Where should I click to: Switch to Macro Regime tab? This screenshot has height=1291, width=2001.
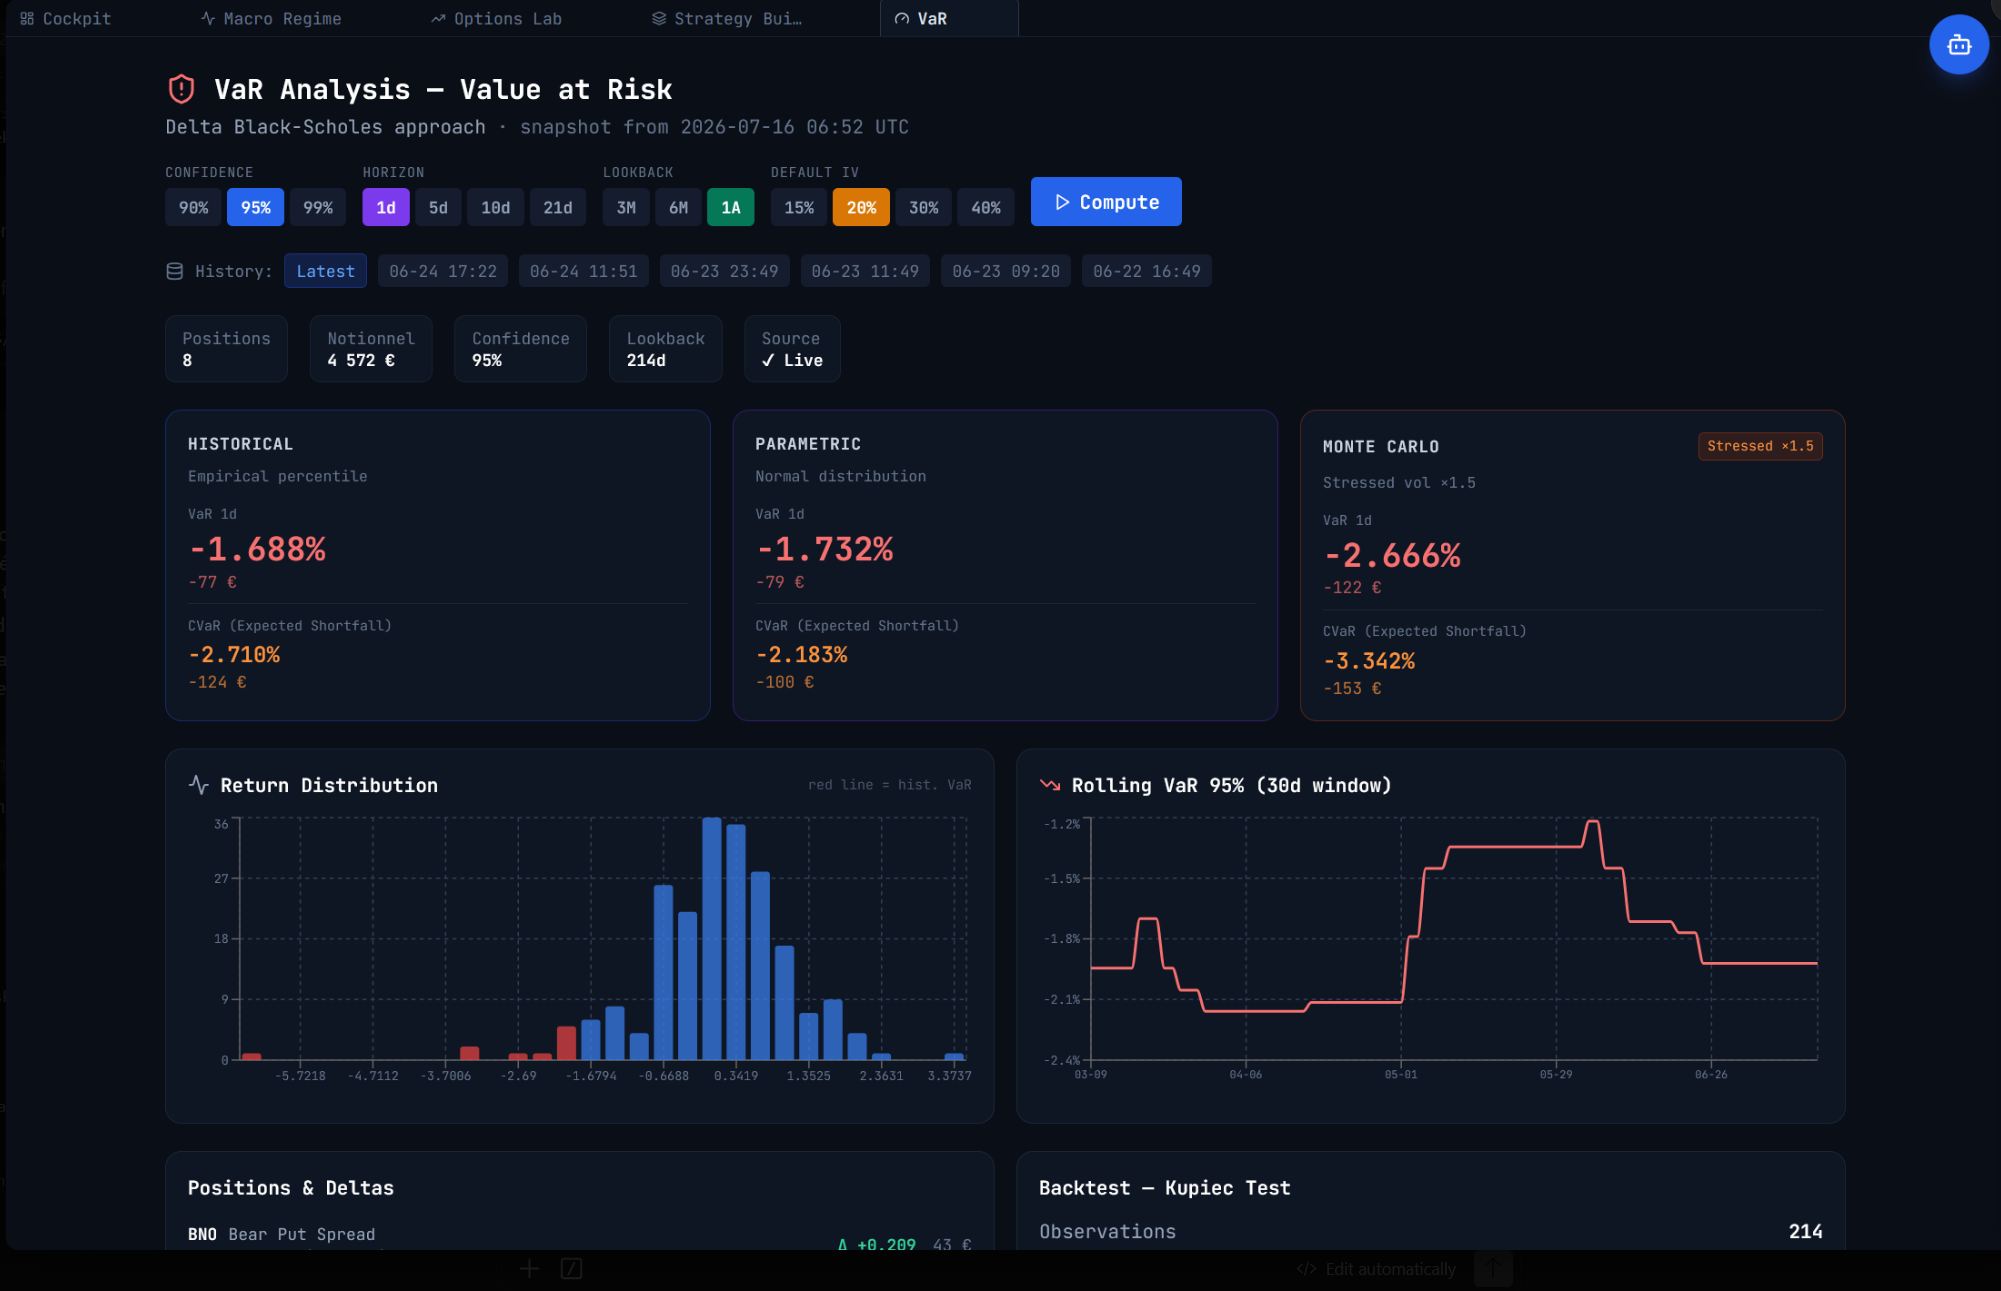coord(271,18)
